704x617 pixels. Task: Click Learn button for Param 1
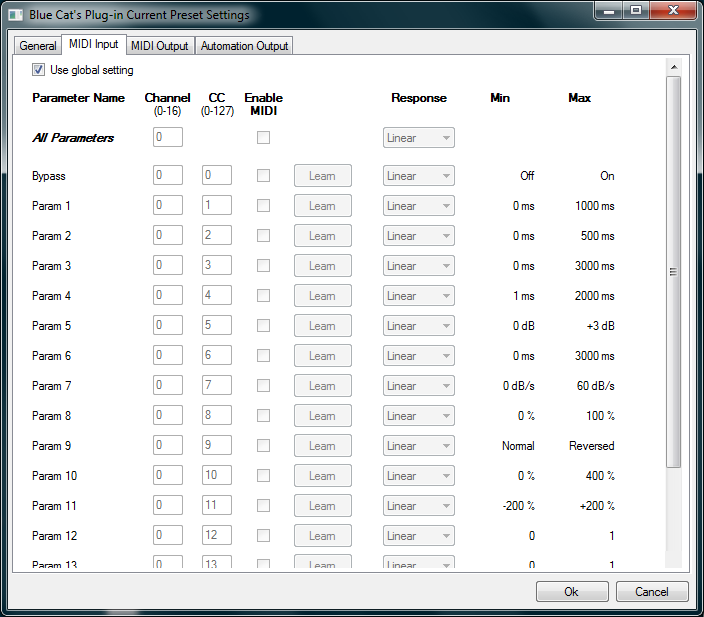click(x=323, y=206)
